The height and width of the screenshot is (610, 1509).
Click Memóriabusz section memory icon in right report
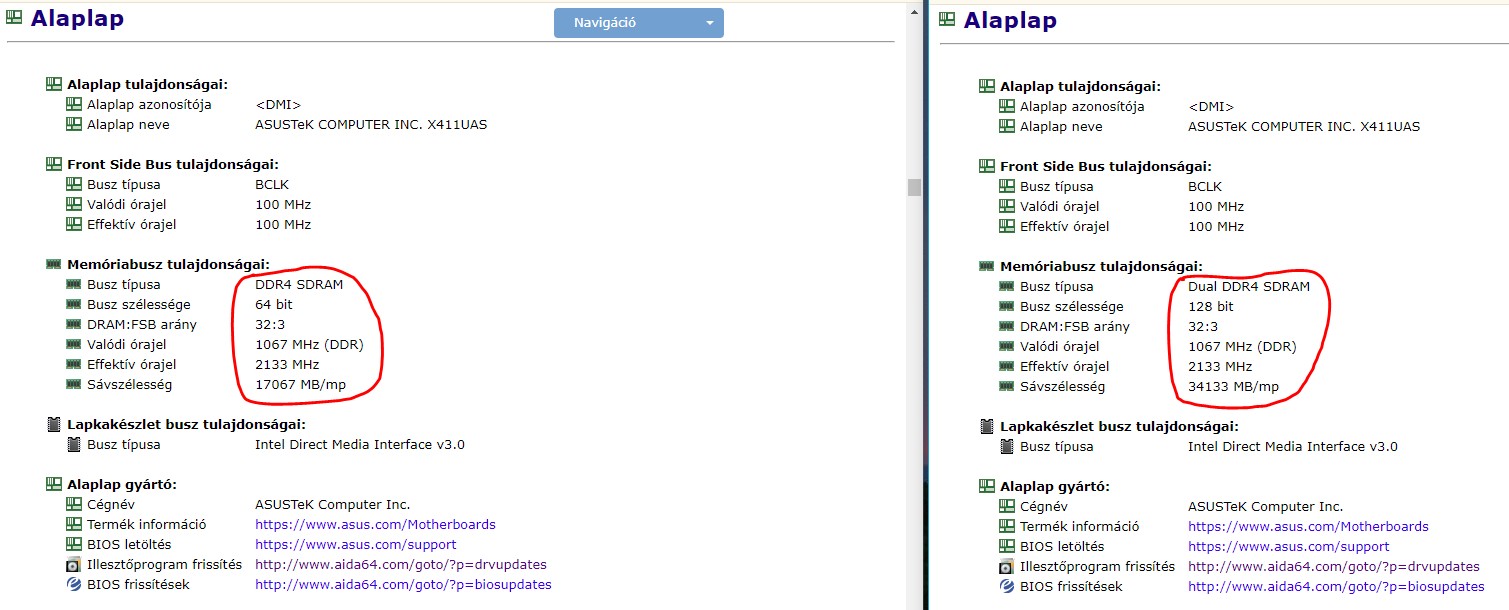[x=987, y=266]
